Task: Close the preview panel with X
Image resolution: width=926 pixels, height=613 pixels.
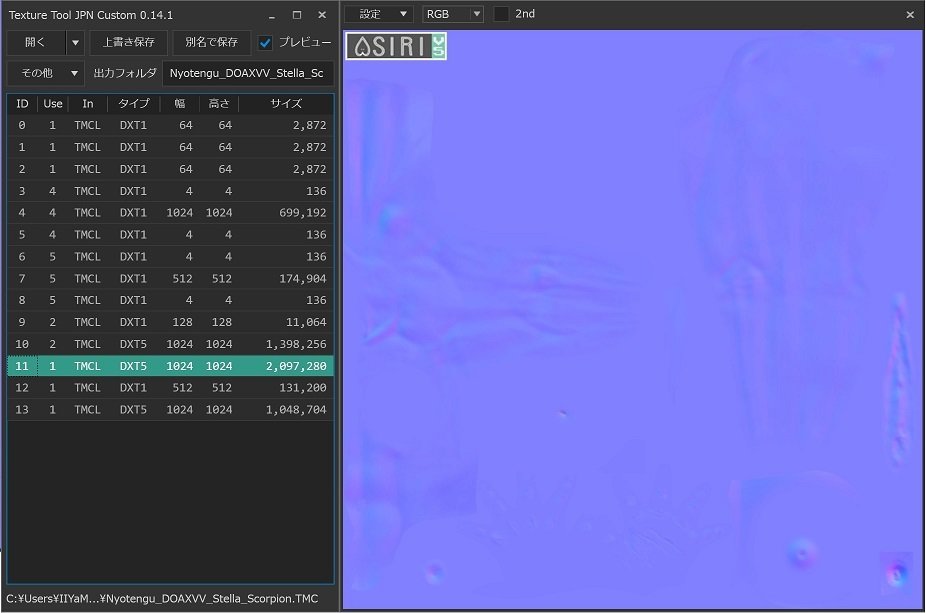Action: [910, 15]
